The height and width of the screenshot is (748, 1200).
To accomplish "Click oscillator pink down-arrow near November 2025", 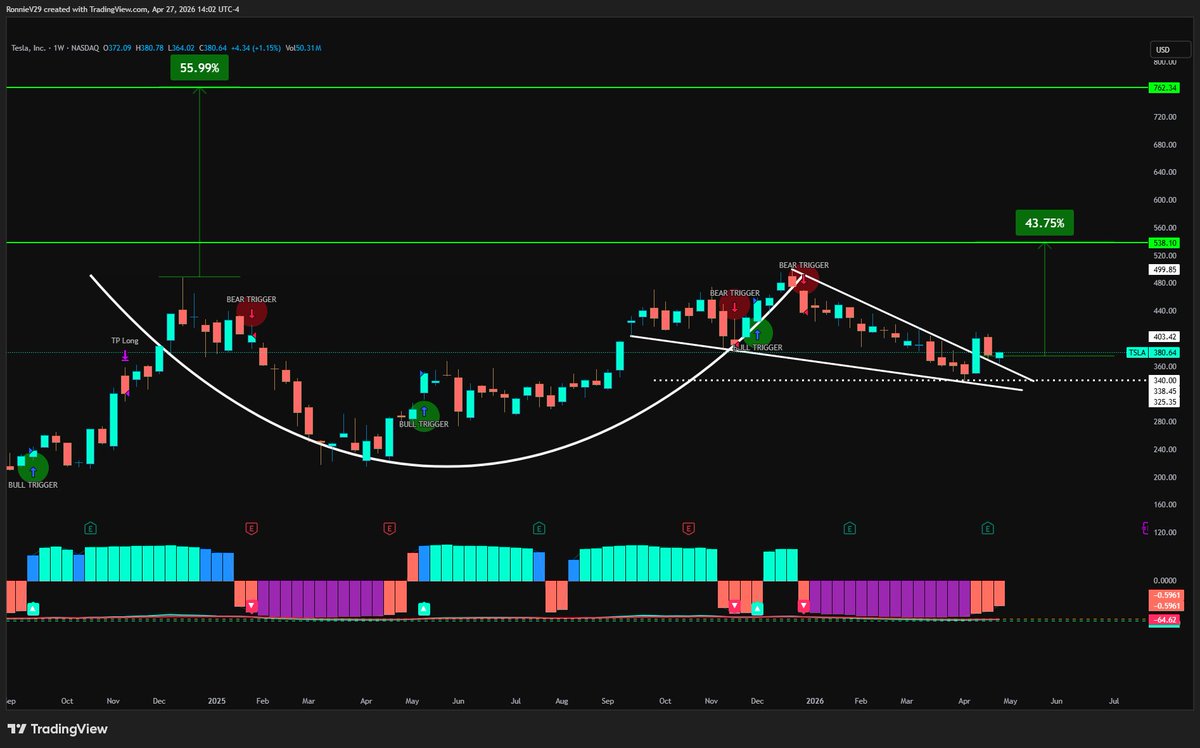I will tap(735, 606).
